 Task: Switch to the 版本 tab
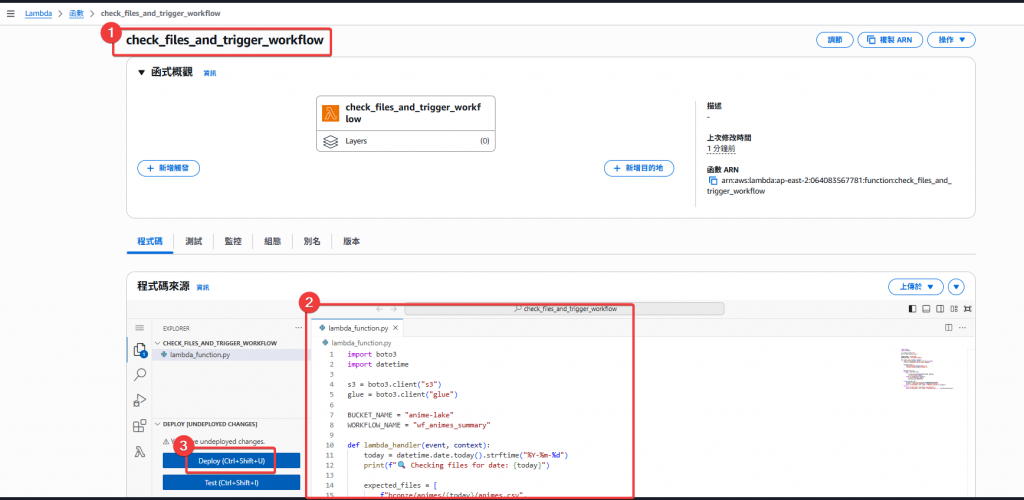point(351,241)
